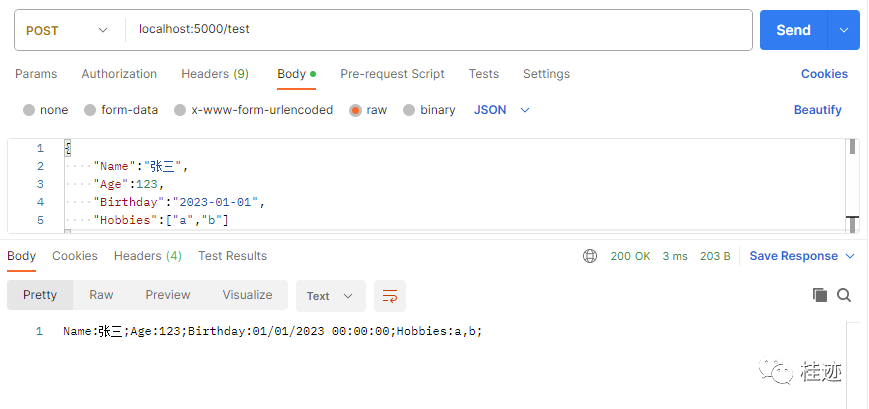Toggle the response line-wrap icon

(x=390, y=296)
